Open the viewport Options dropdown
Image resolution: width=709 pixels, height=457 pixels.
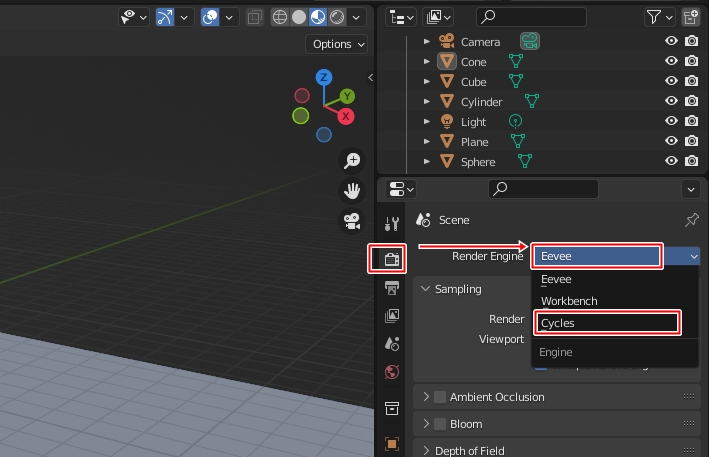[337, 44]
